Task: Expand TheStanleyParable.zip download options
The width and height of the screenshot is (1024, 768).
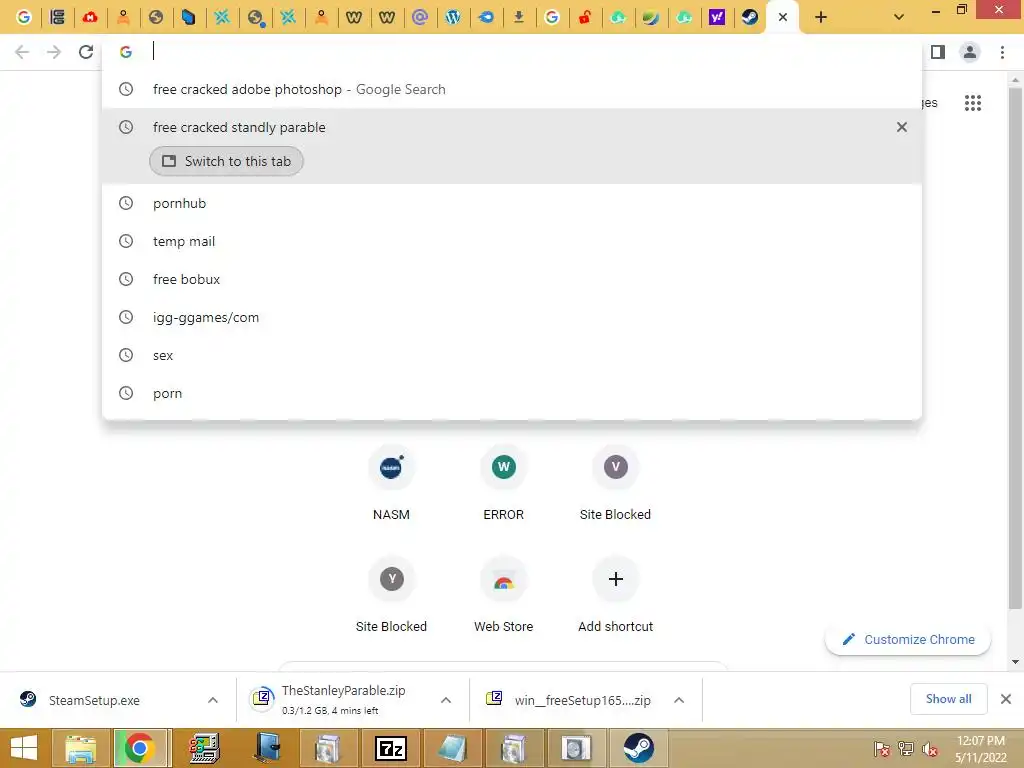Action: pyautogui.click(x=446, y=700)
